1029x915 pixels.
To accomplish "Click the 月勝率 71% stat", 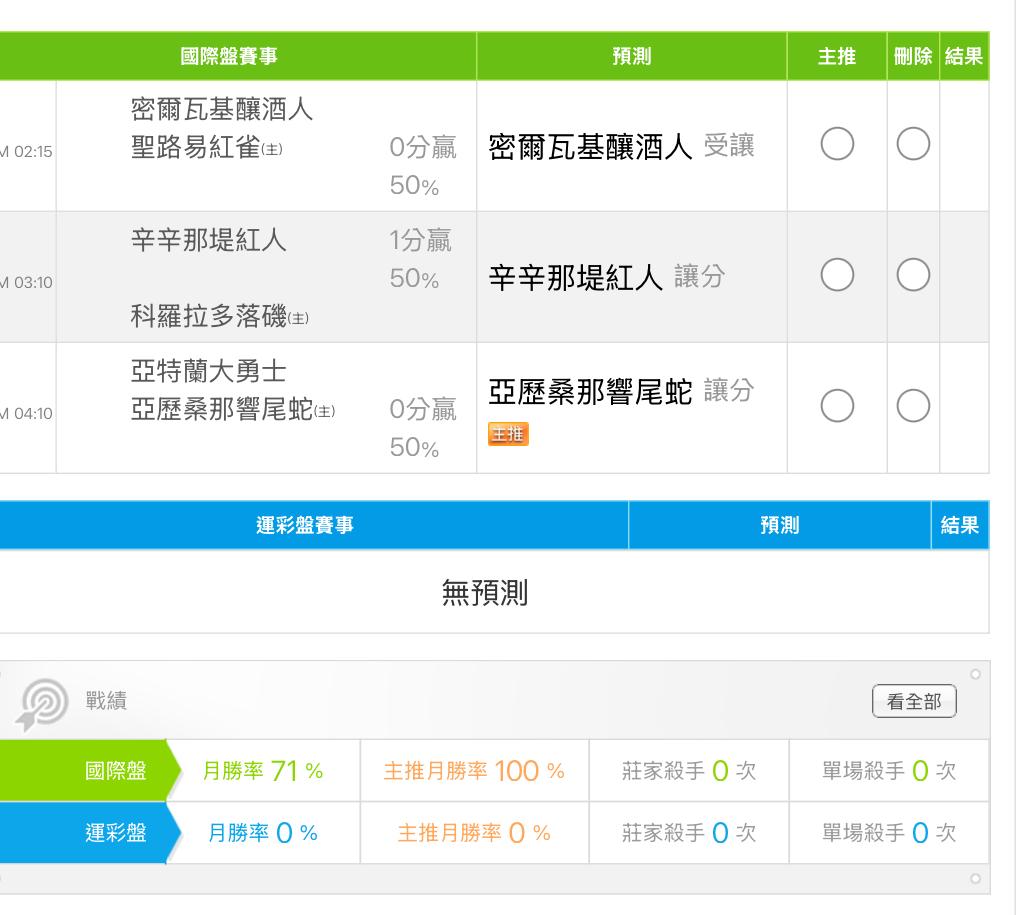I will [262, 771].
